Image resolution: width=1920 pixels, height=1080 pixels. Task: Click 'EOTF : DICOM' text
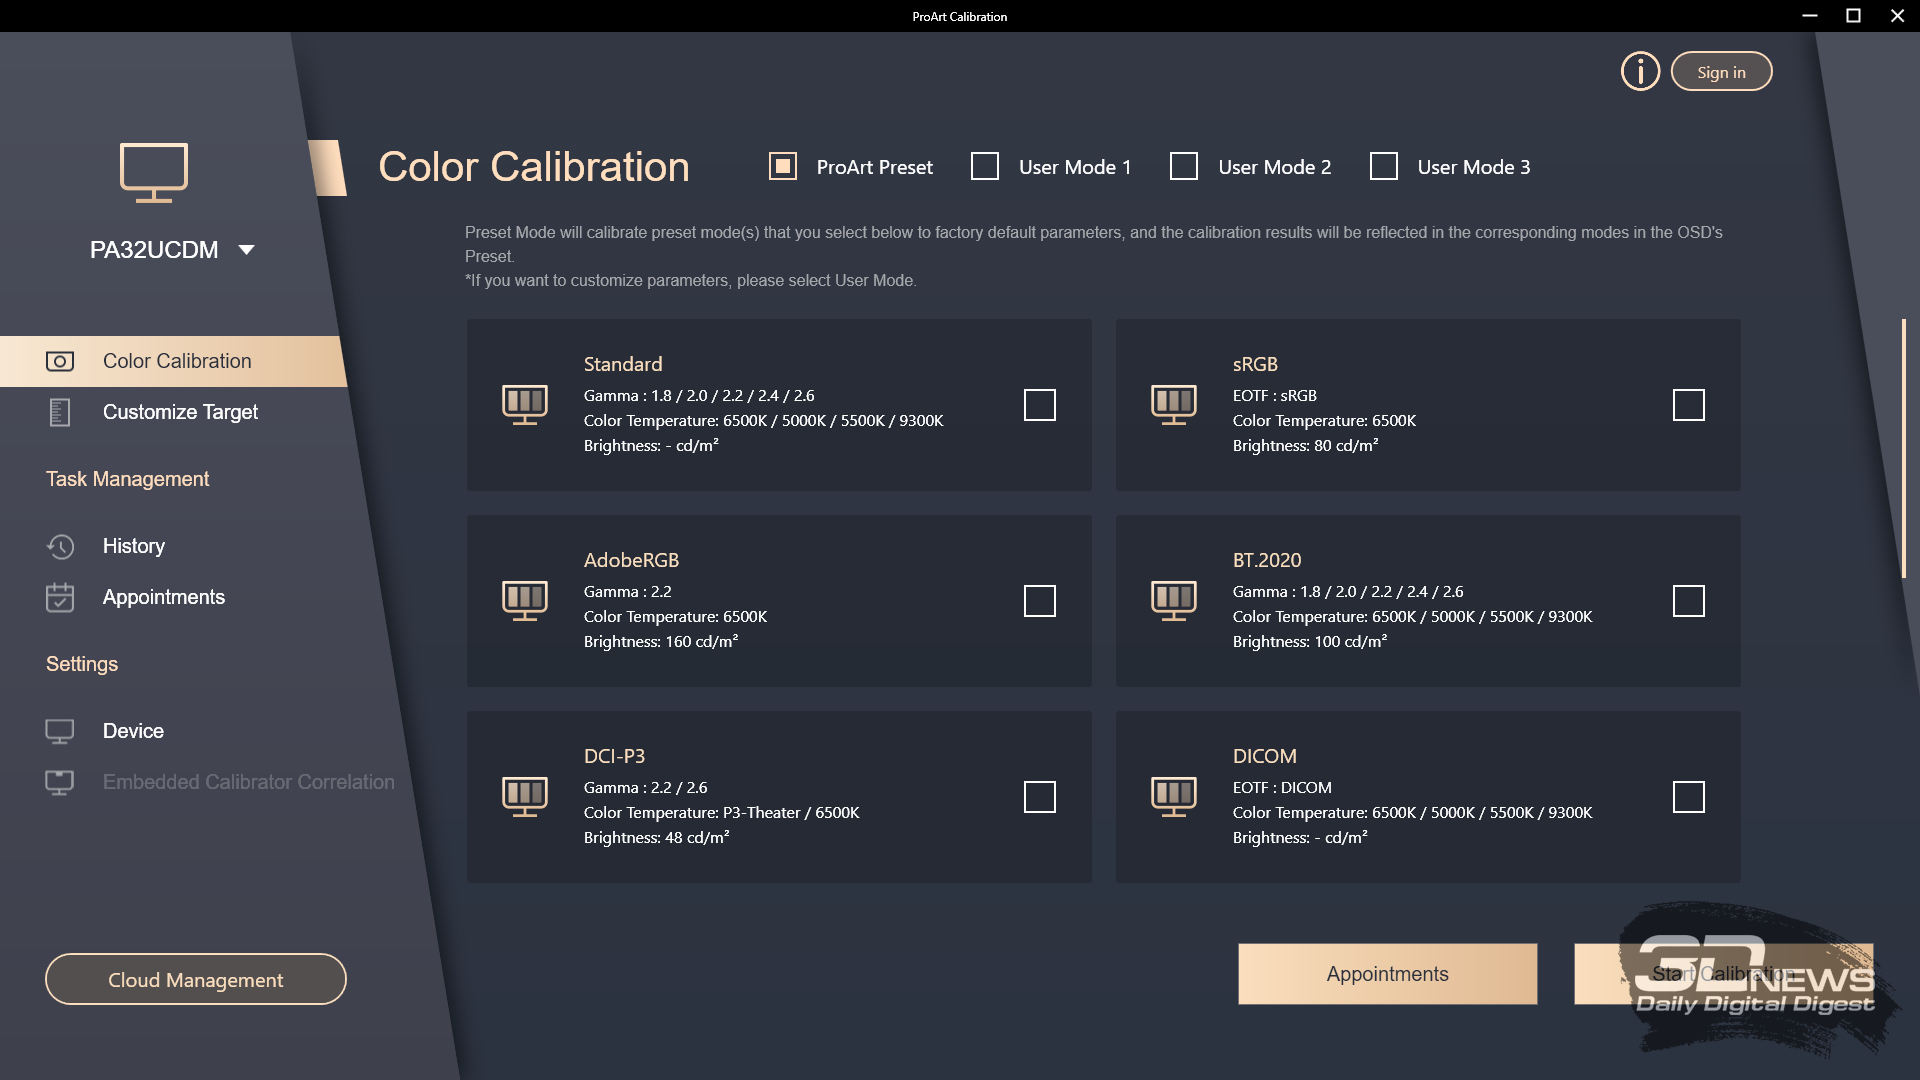1282,787
